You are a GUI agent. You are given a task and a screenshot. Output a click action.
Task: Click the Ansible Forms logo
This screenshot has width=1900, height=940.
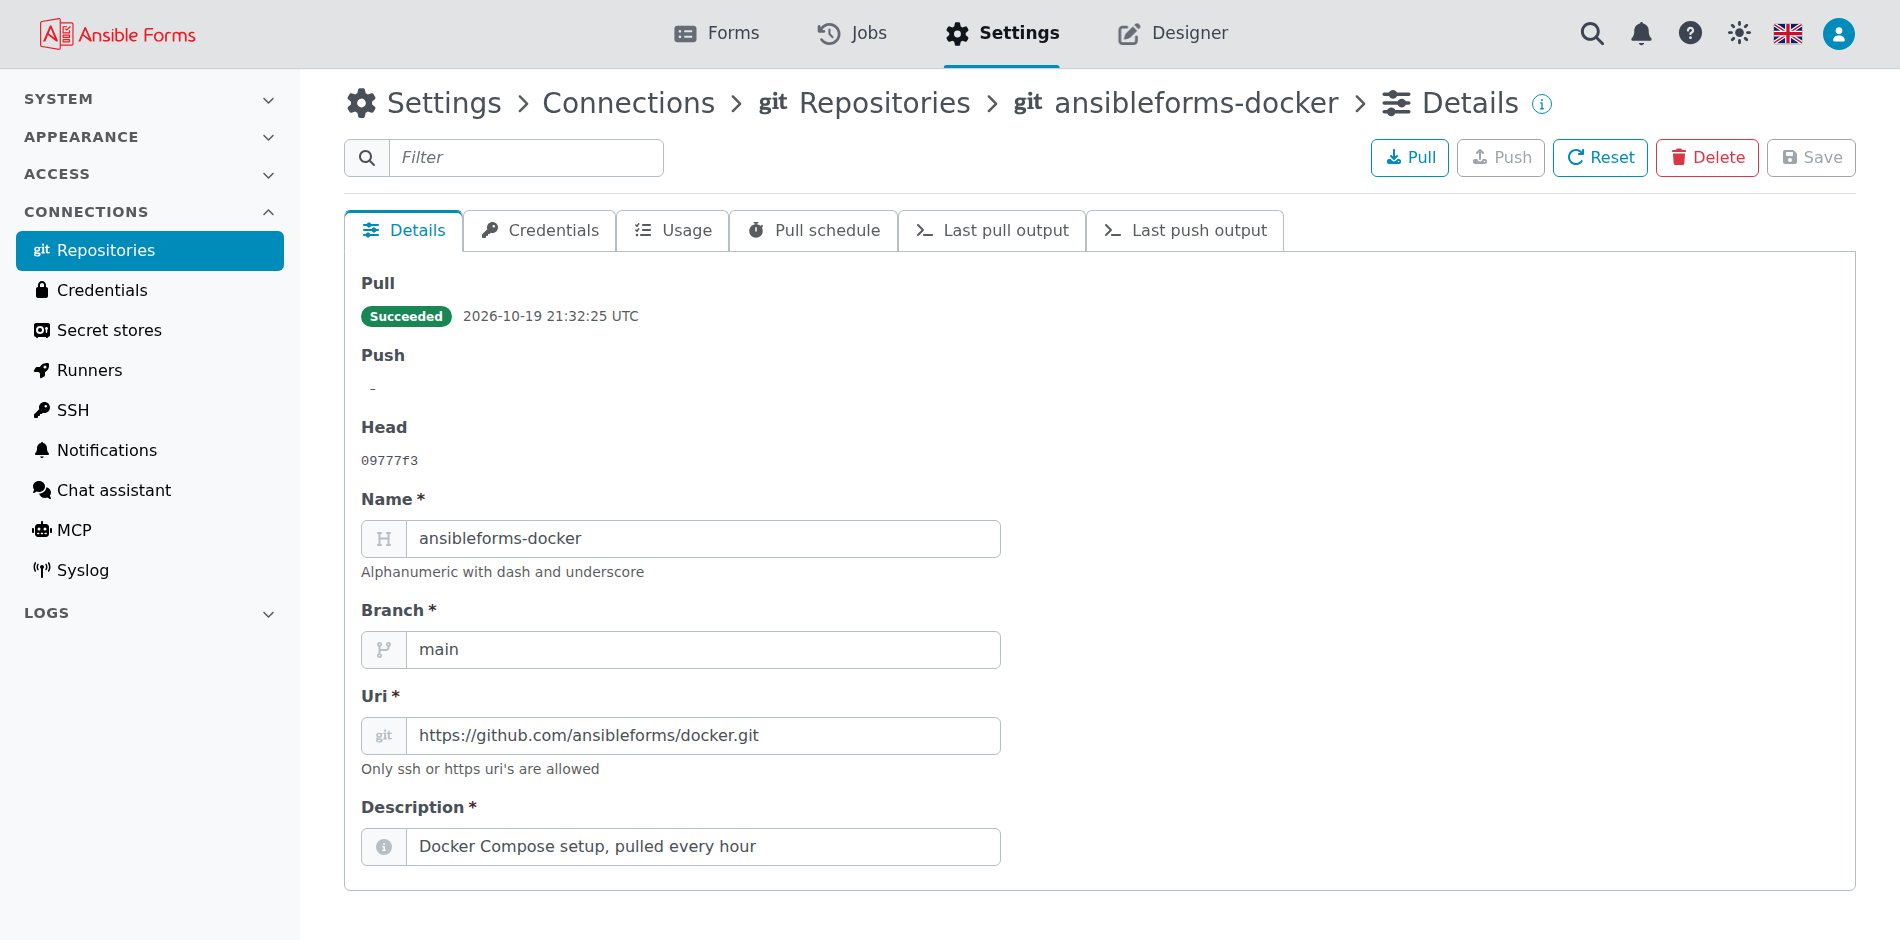click(x=118, y=34)
